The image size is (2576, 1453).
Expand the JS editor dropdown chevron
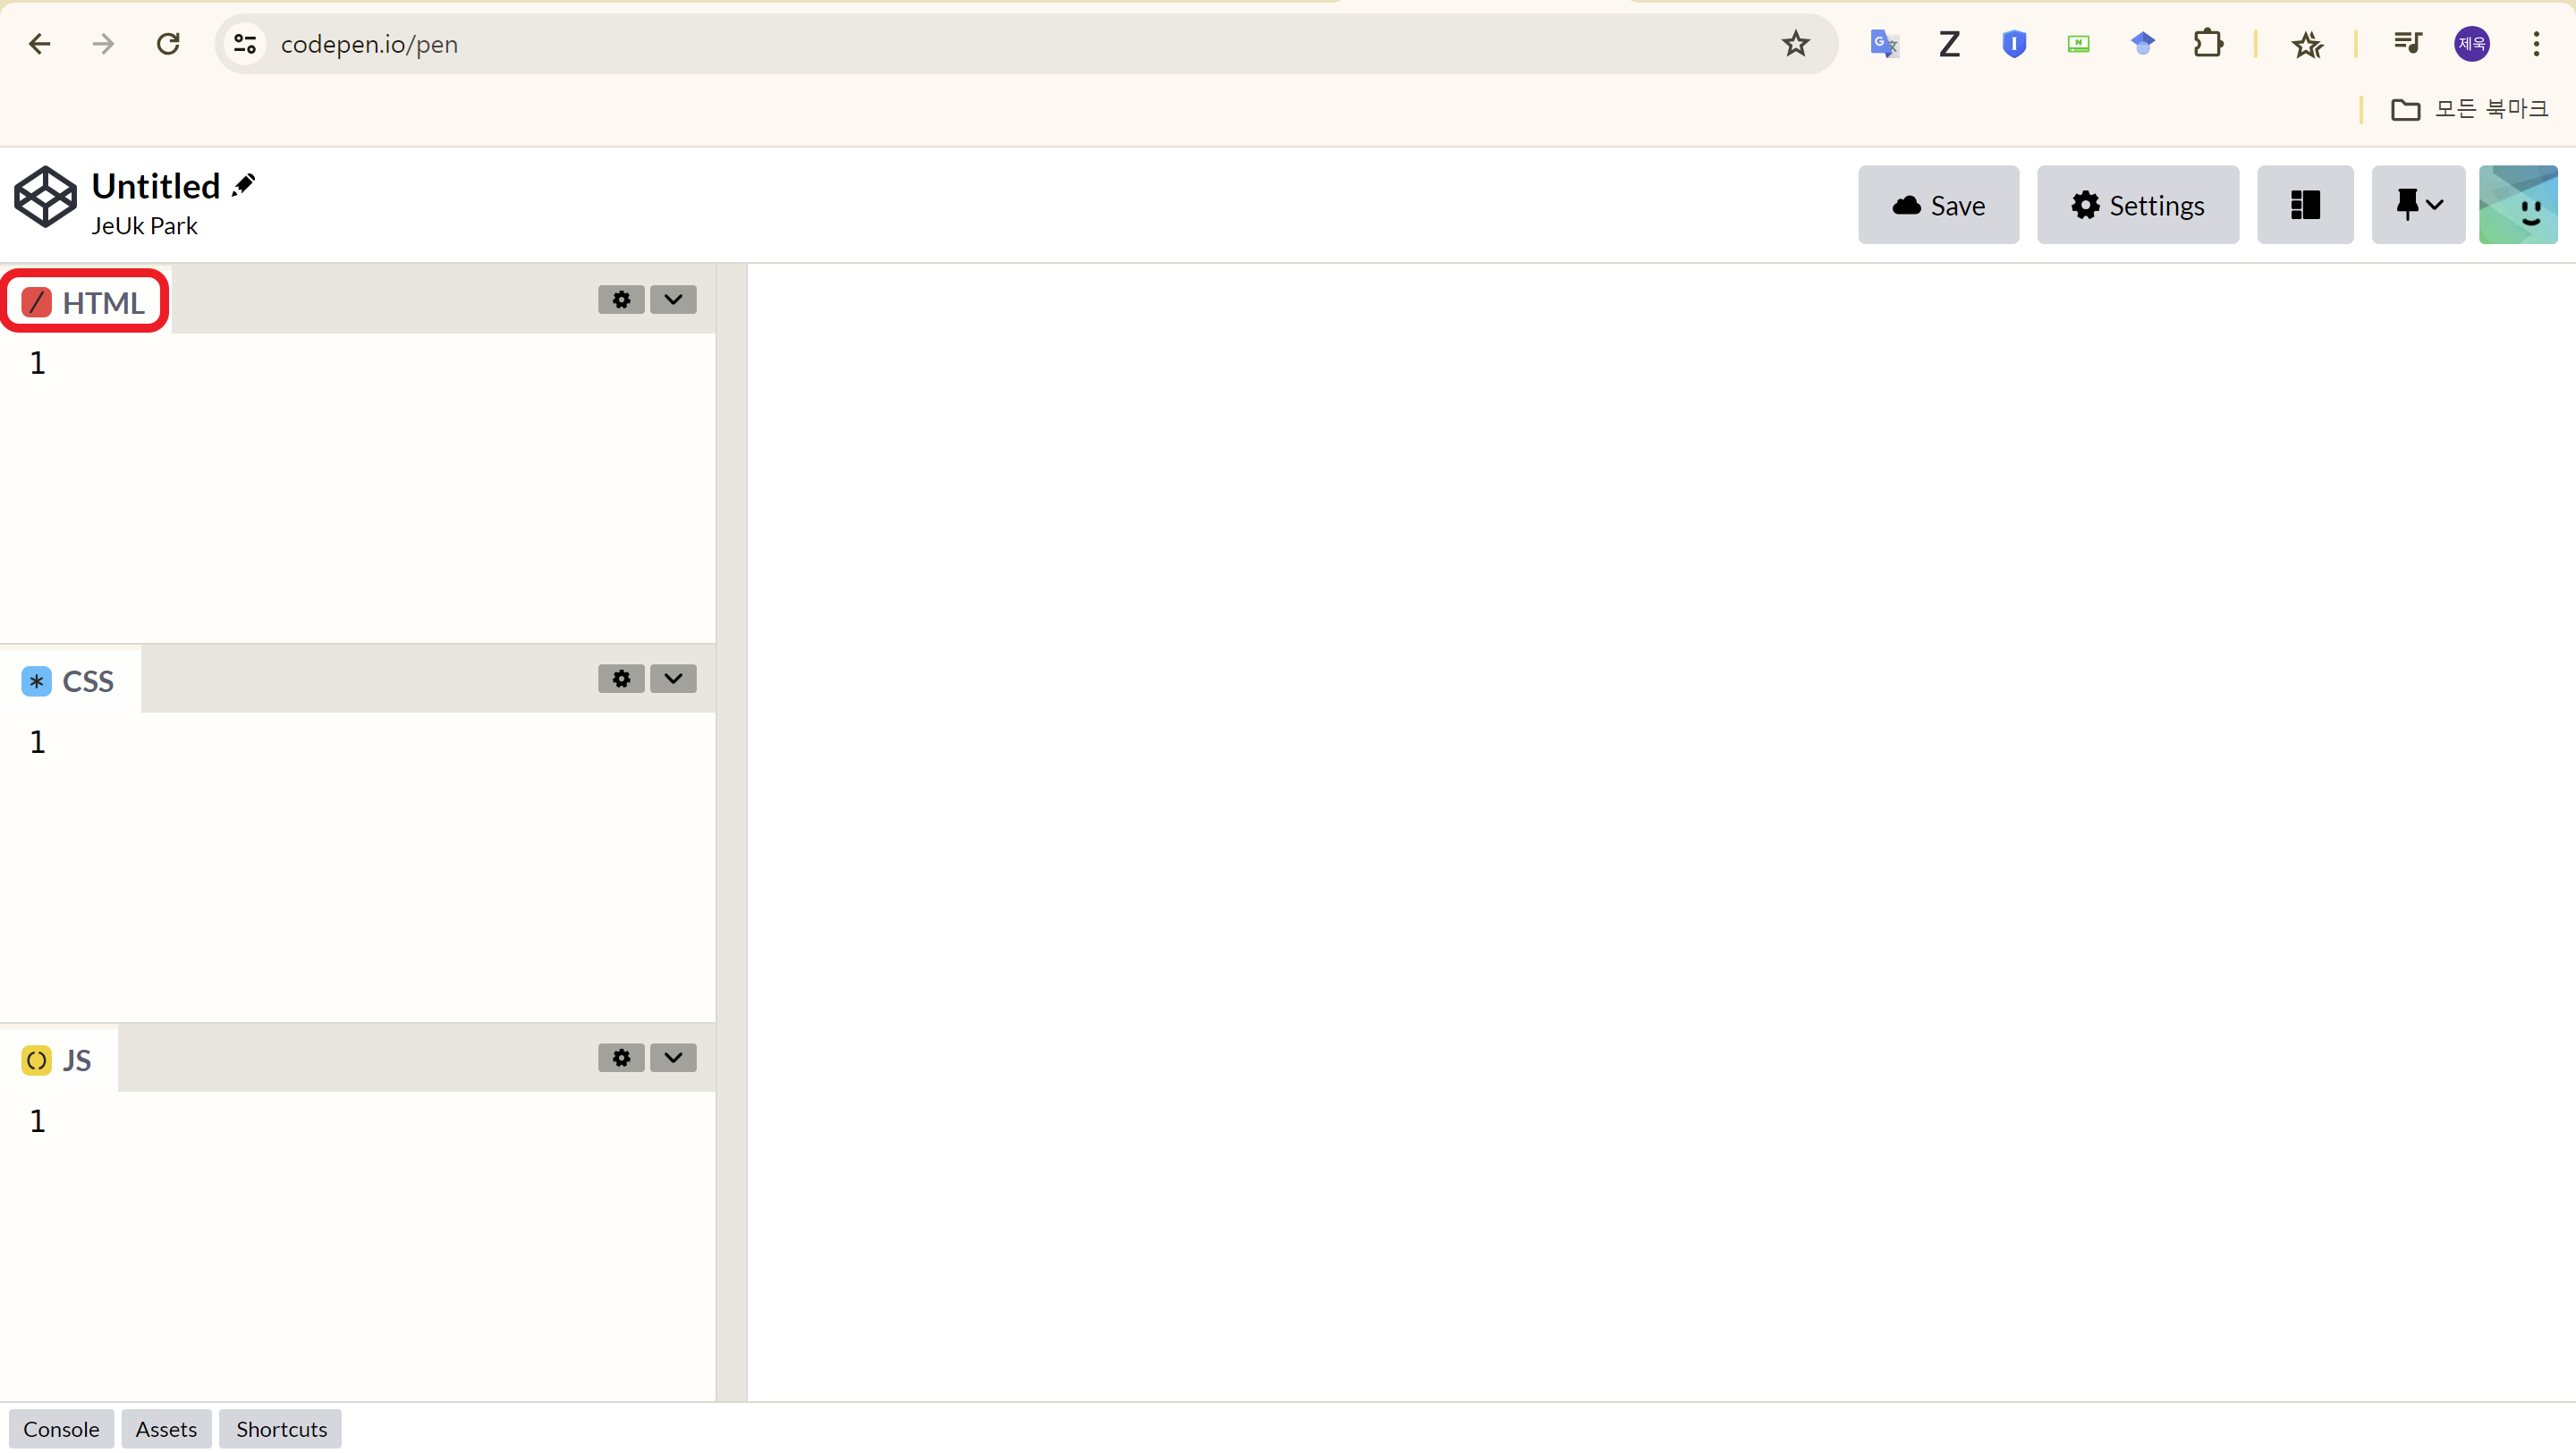(x=673, y=1058)
